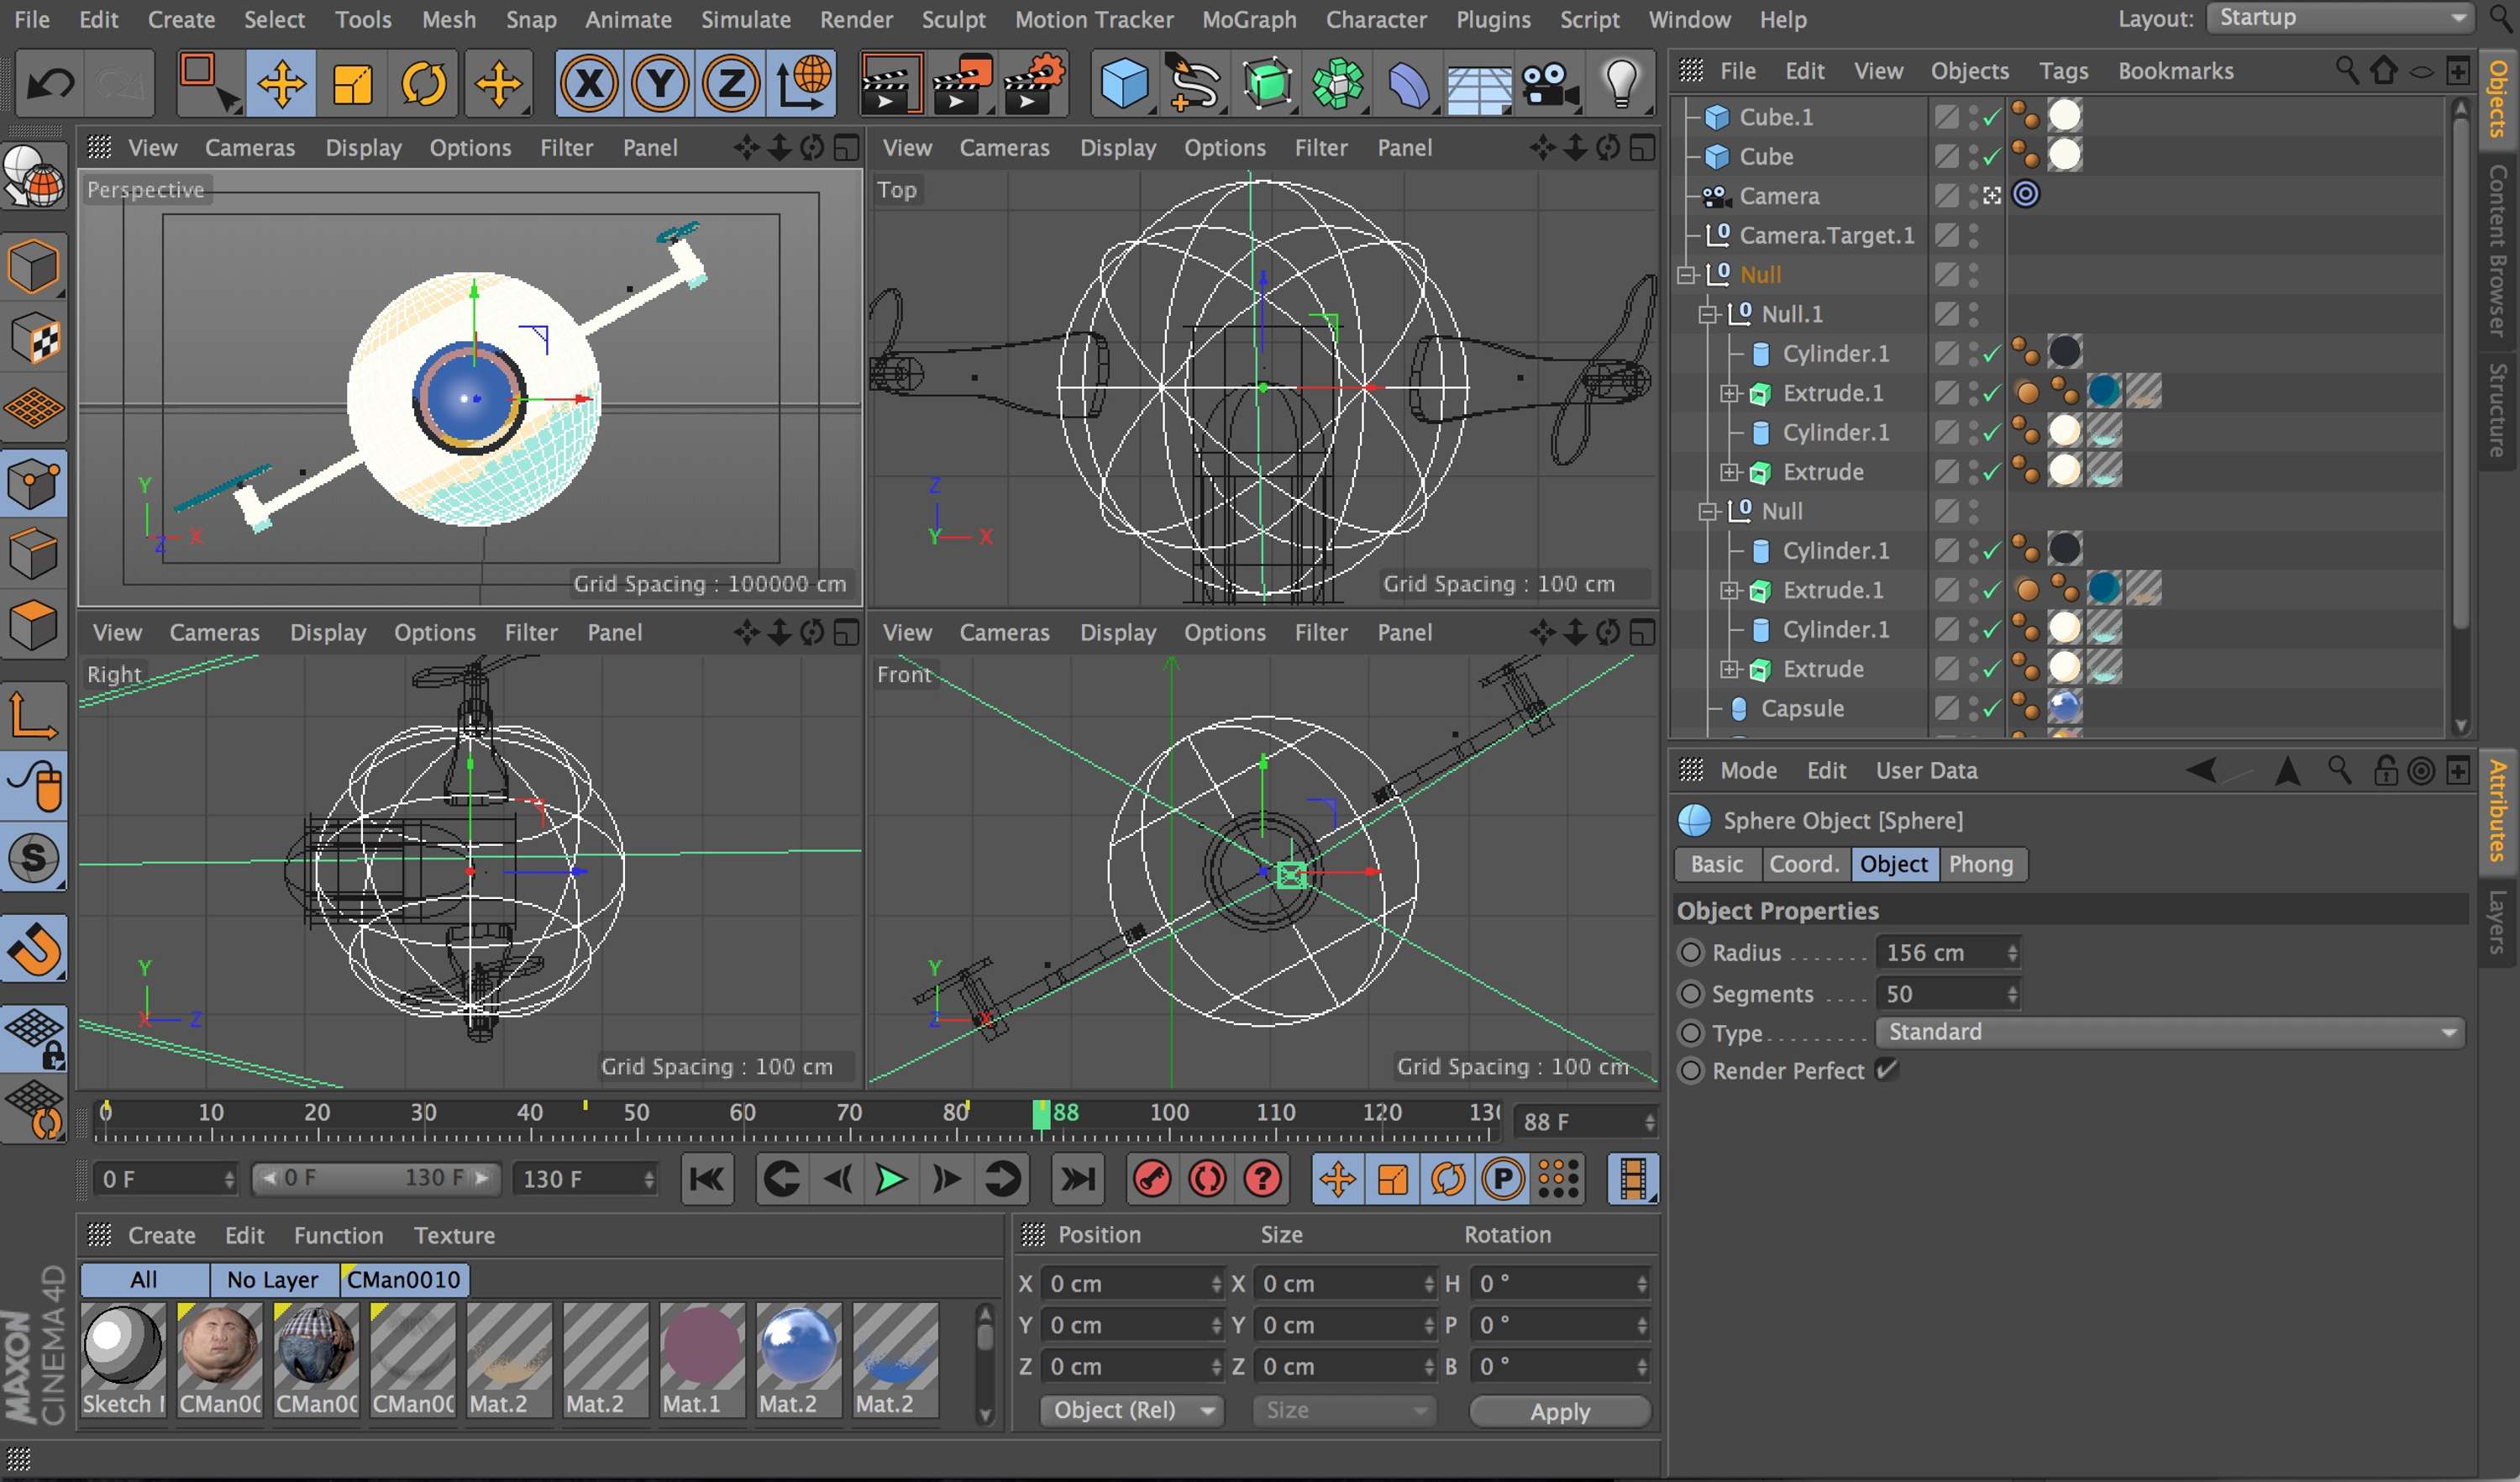
Task: Select the blue Mat.2 sphere material
Action: click(x=798, y=1347)
